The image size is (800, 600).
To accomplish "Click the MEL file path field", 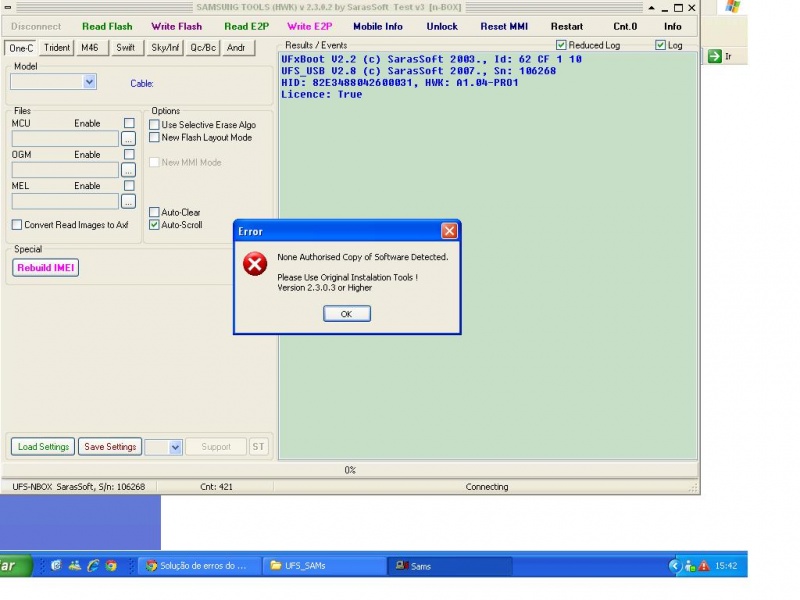I will 65,202.
